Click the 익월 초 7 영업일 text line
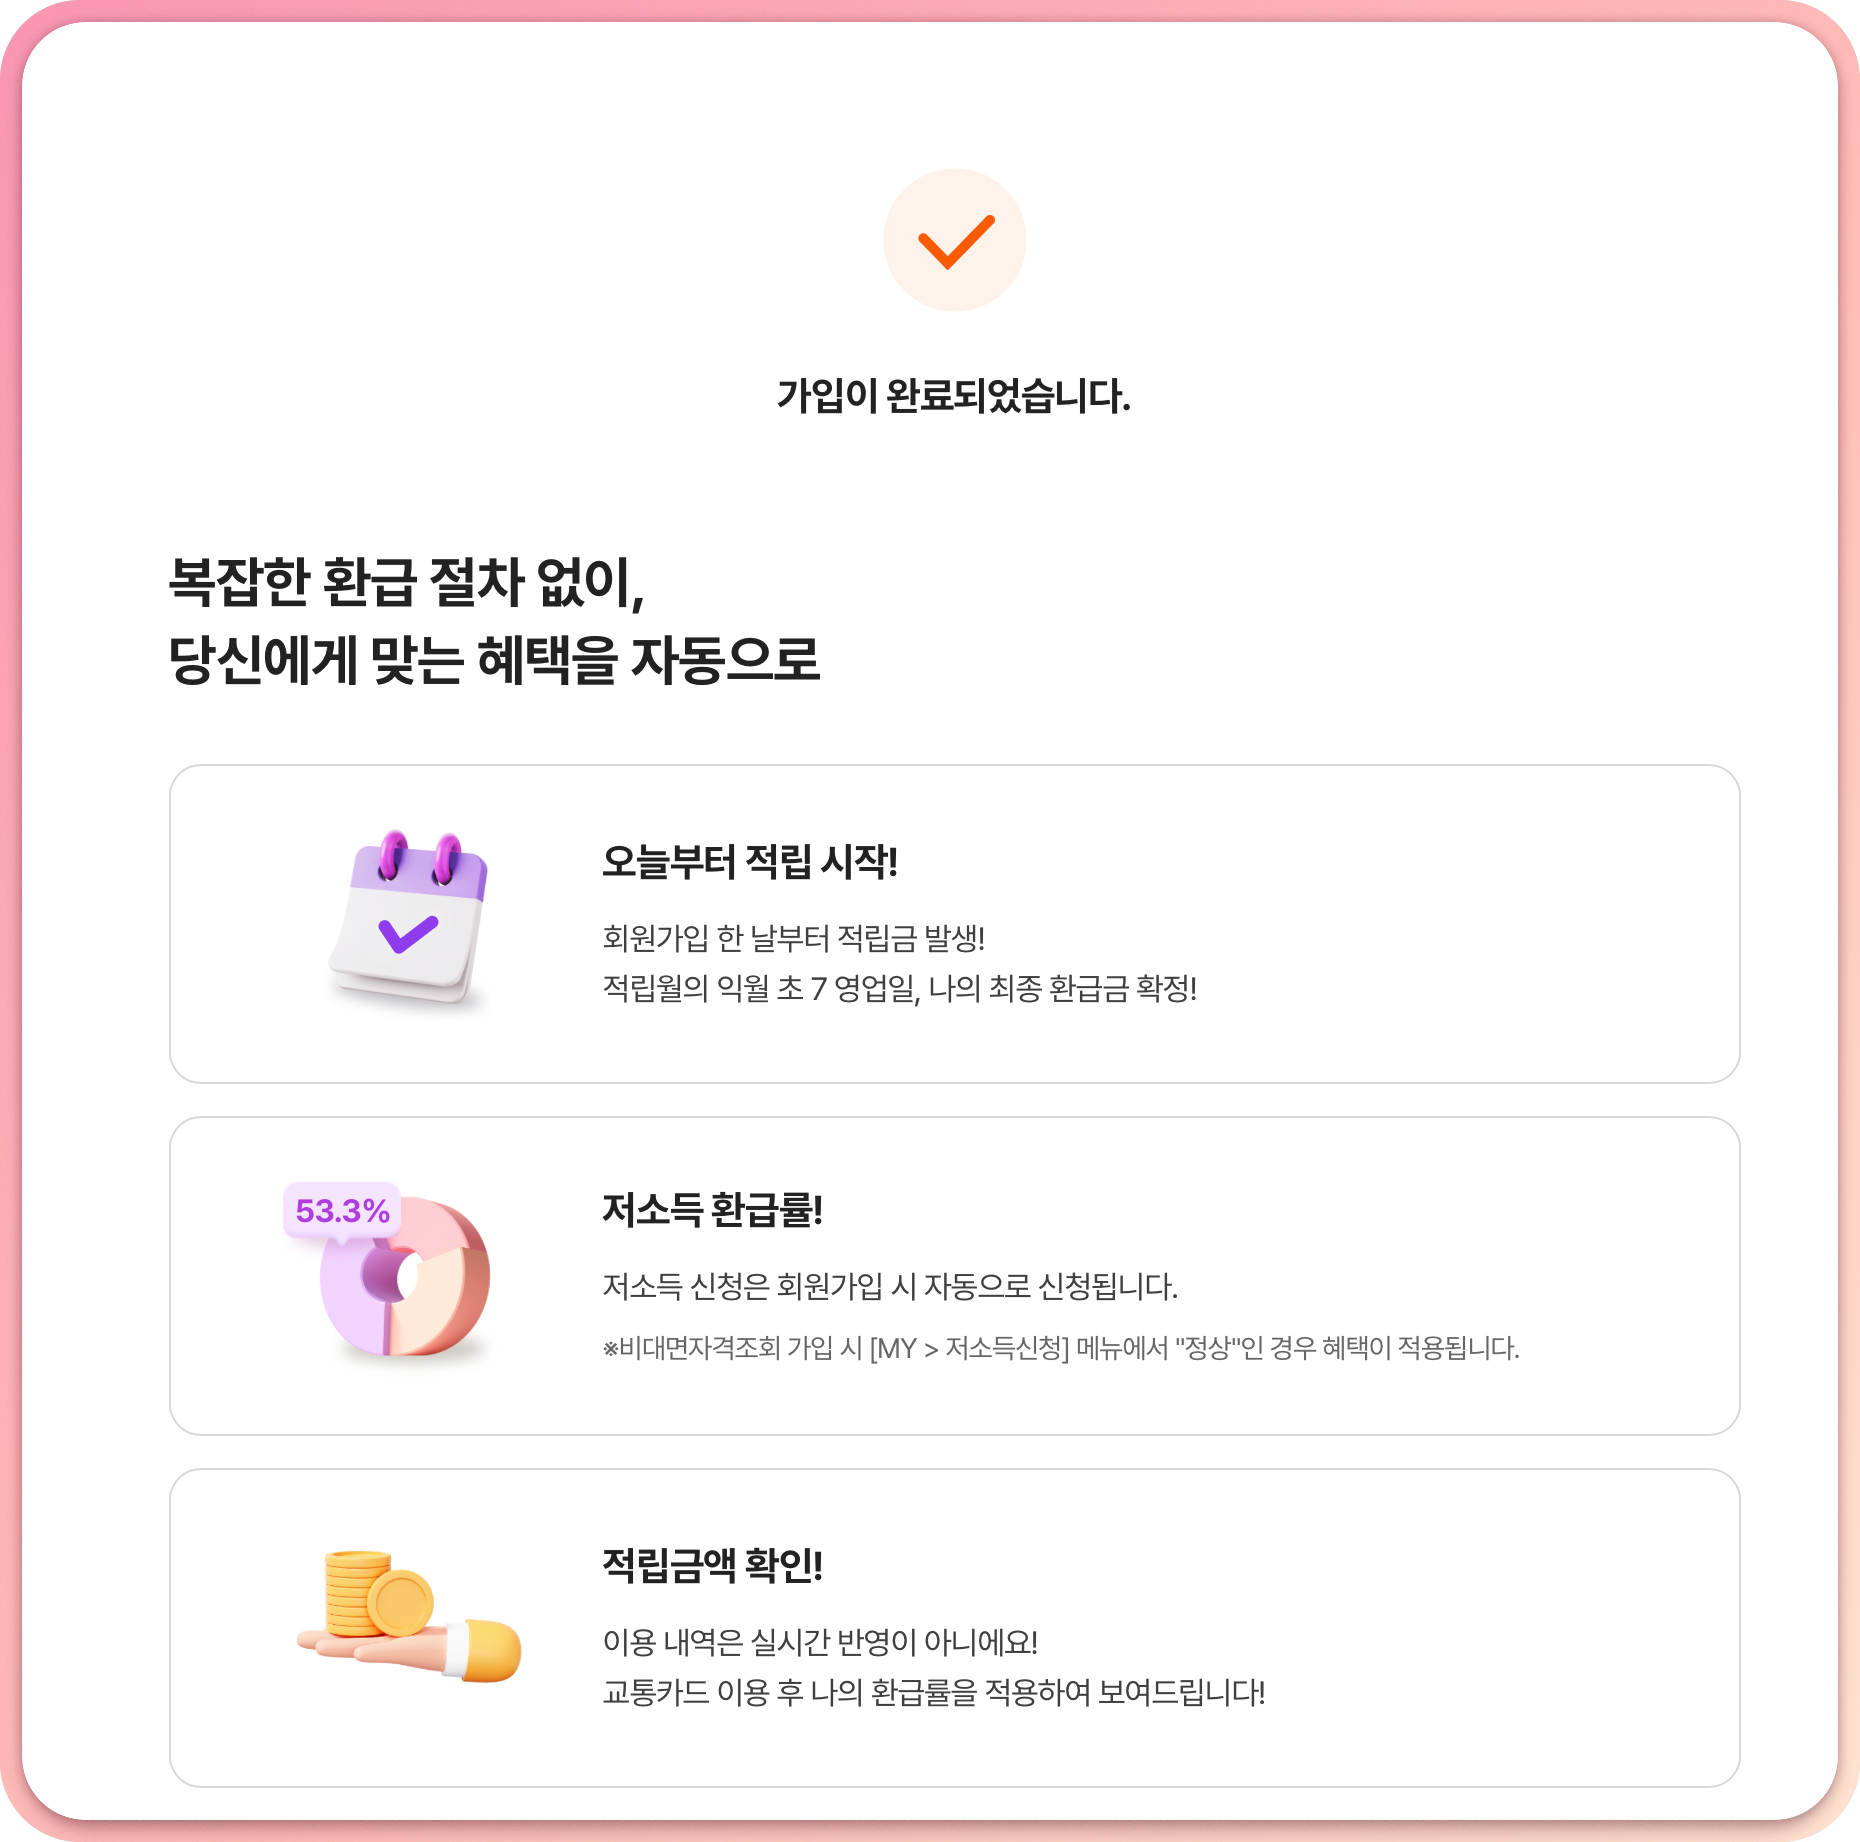This screenshot has height=1842, width=1860. point(900,988)
